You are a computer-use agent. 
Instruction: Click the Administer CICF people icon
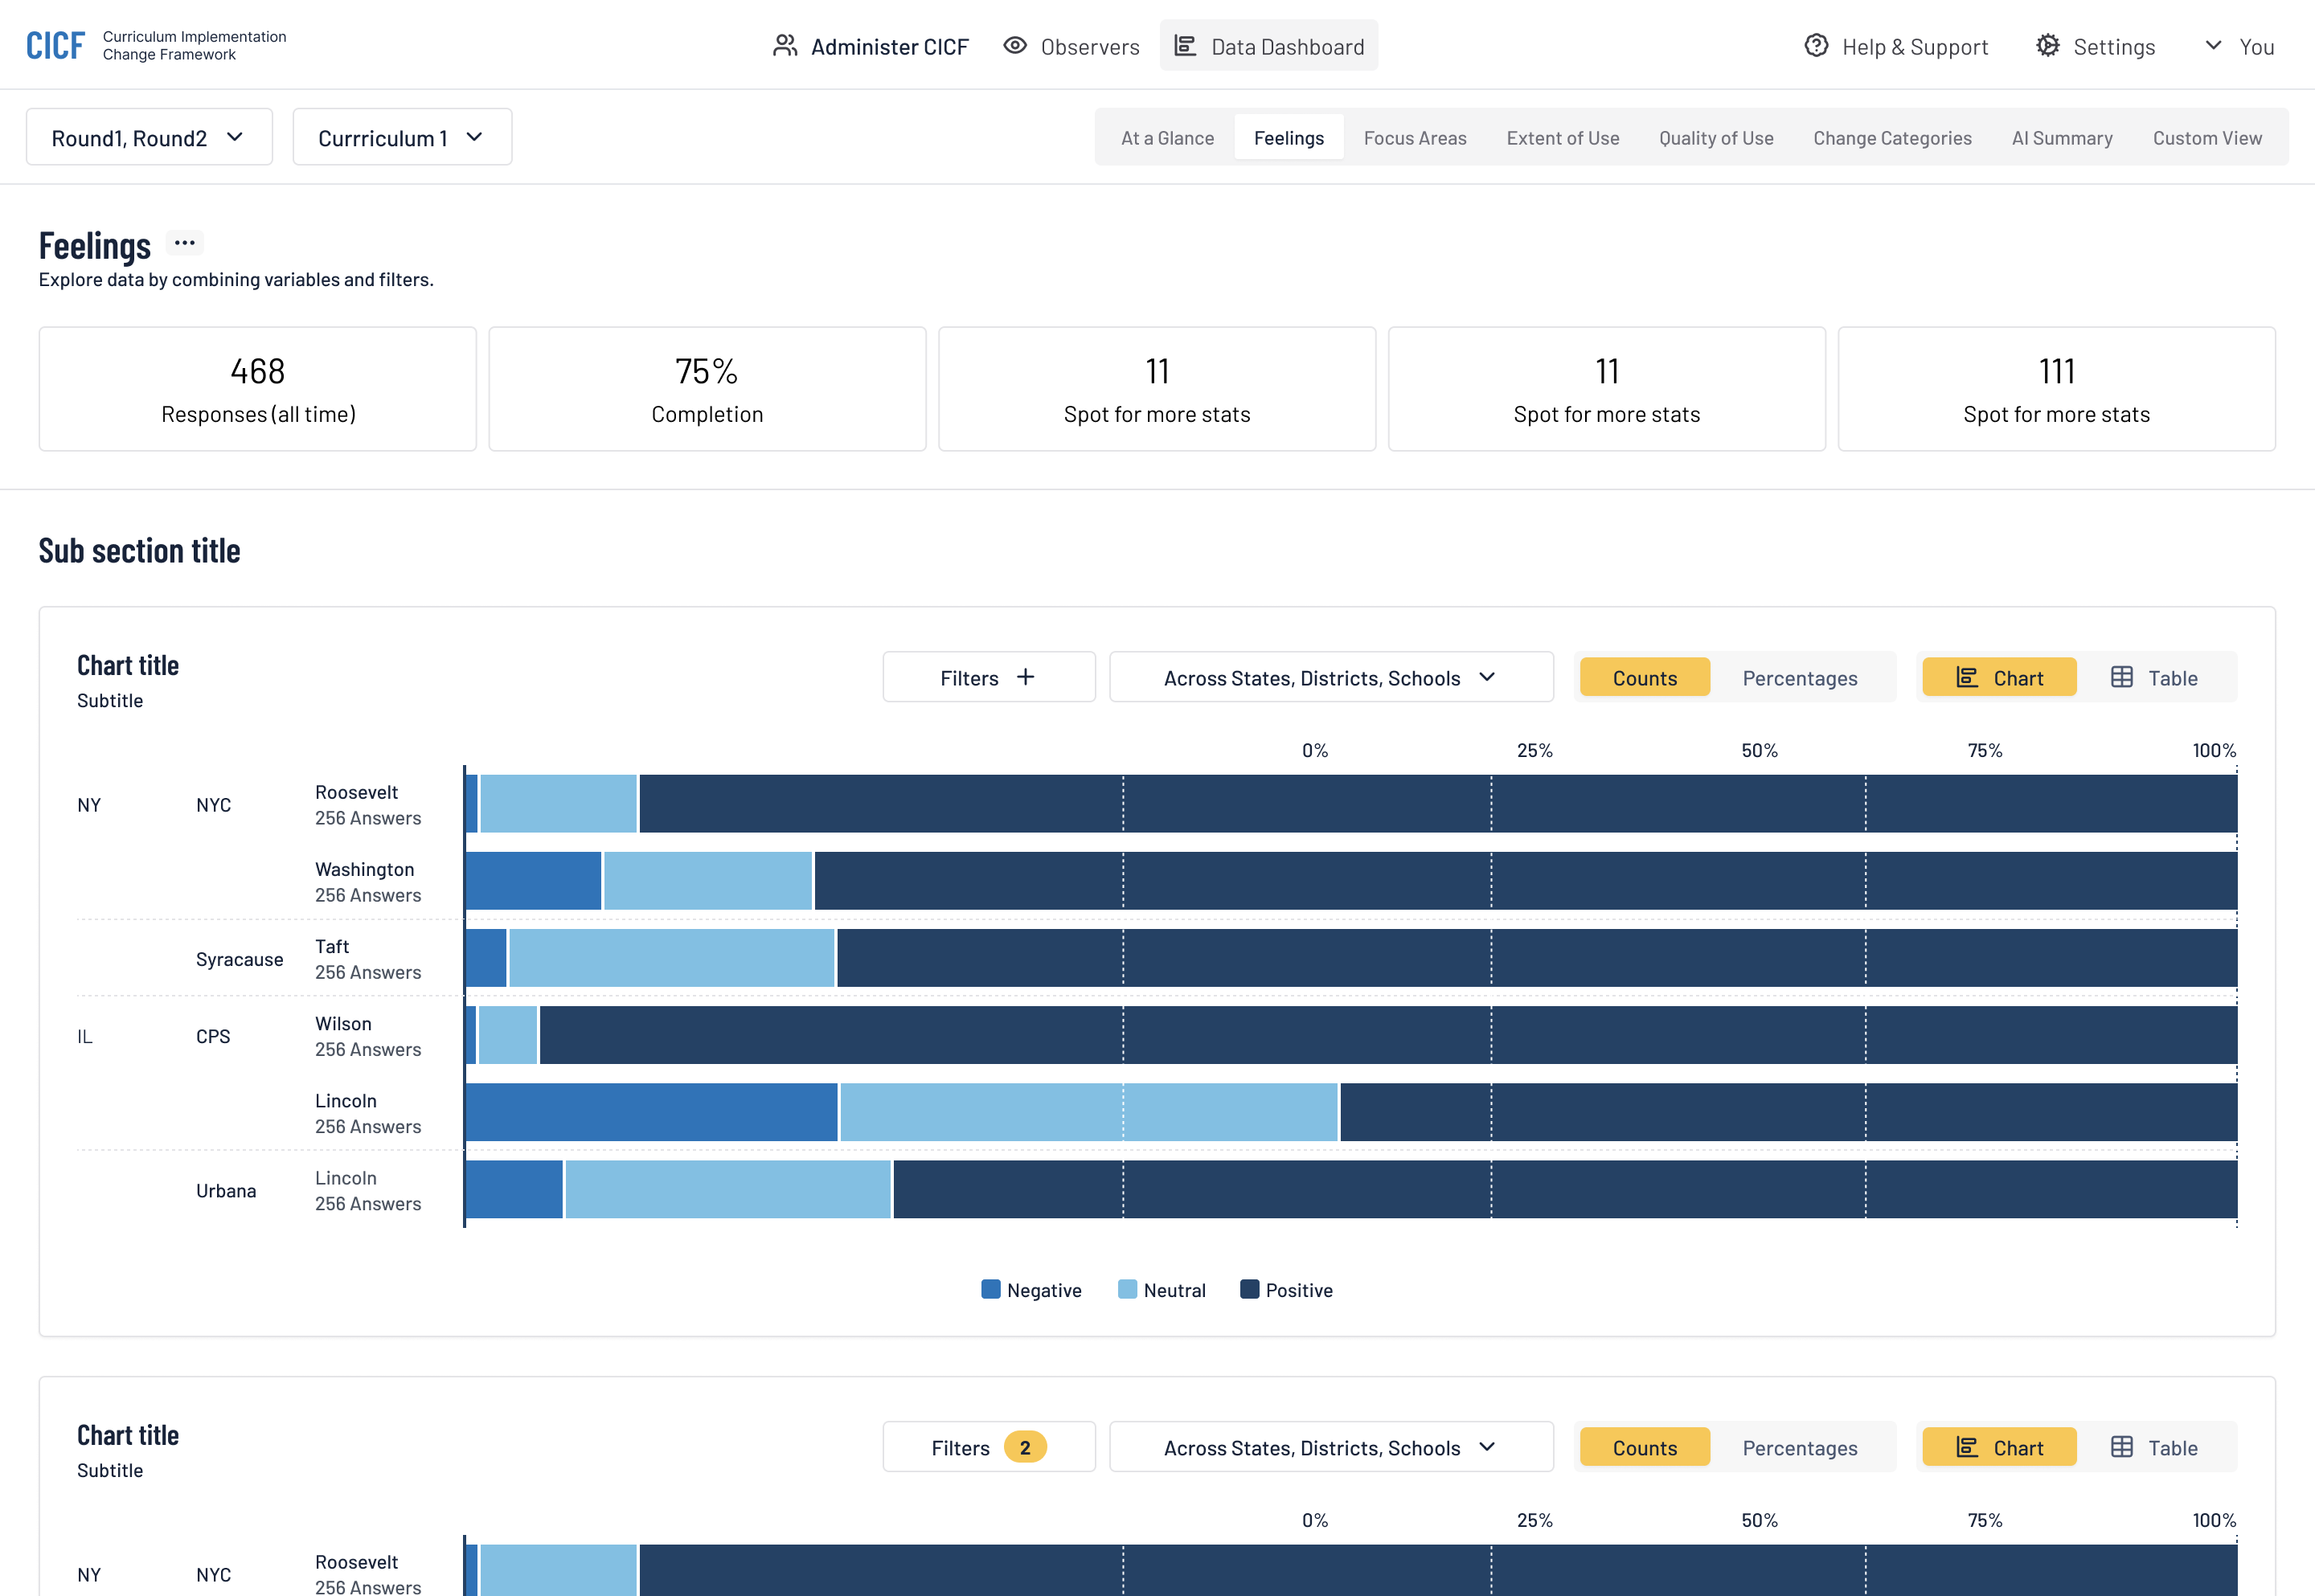[x=785, y=46]
